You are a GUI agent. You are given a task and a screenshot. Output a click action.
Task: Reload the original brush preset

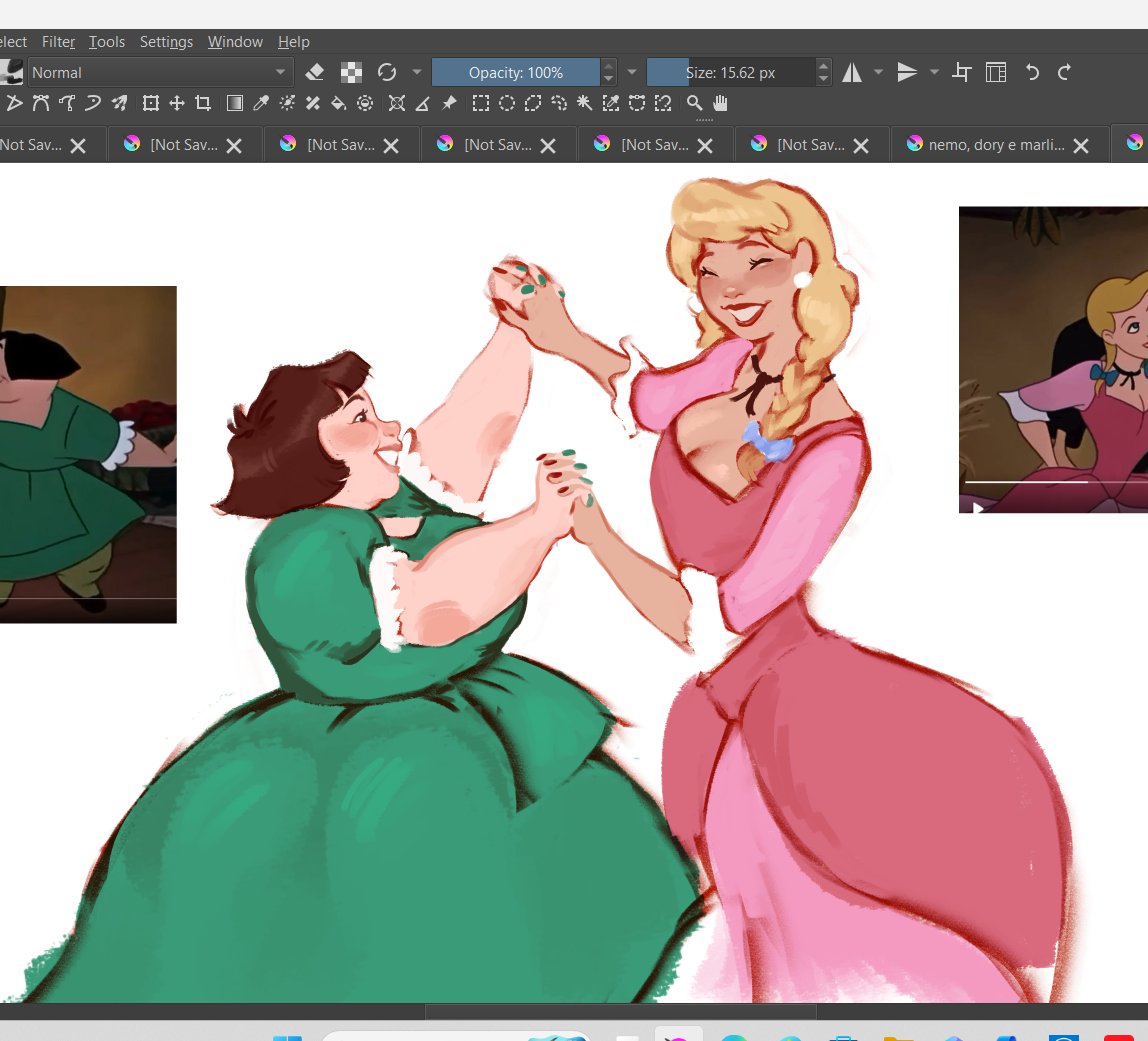pyautogui.click(x=387, y=72)
